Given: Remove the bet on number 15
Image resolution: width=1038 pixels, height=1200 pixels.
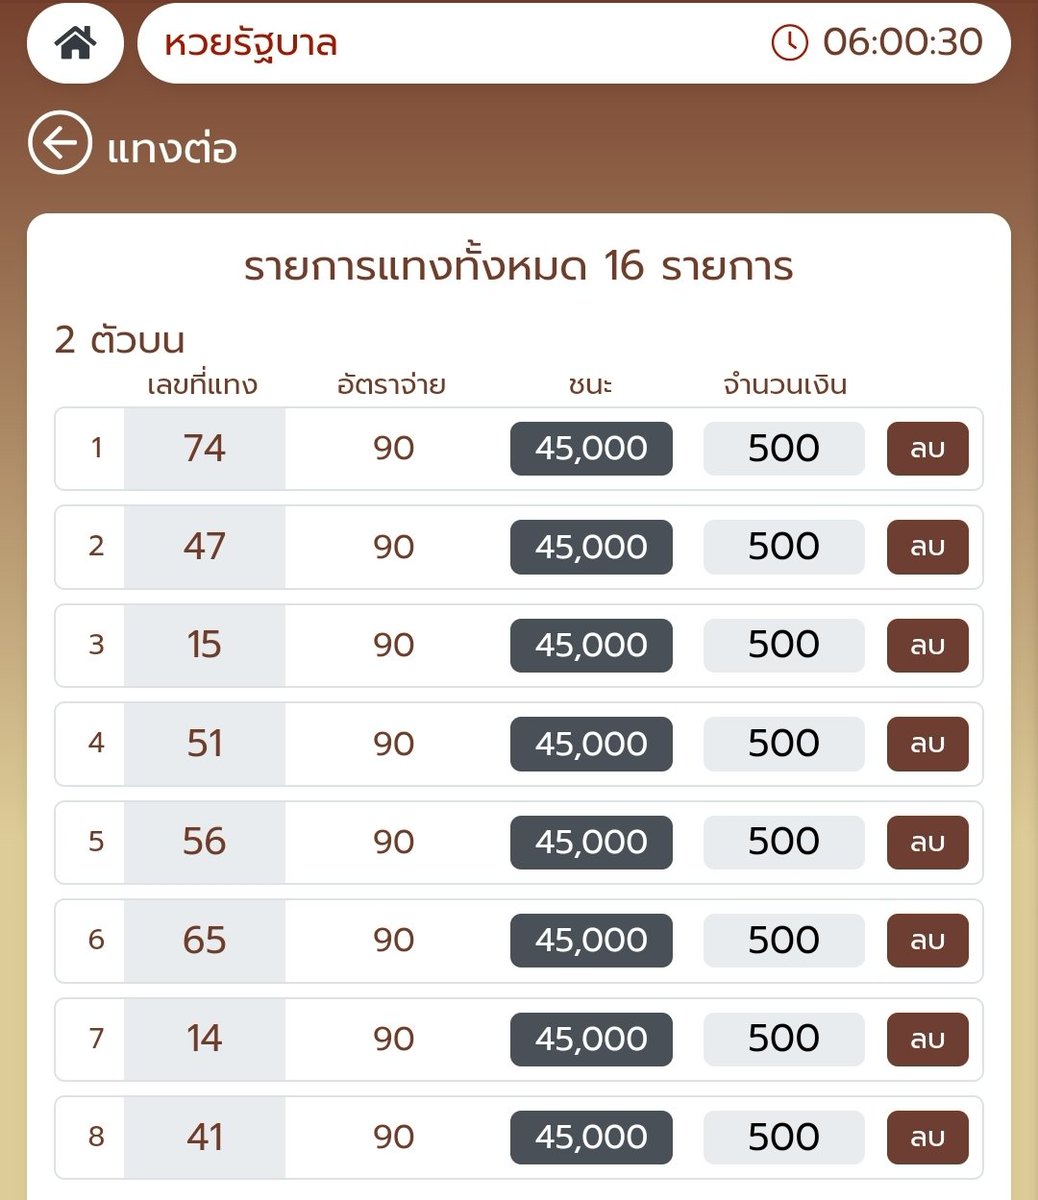Looking at the screenshot, I should [928, 645].
